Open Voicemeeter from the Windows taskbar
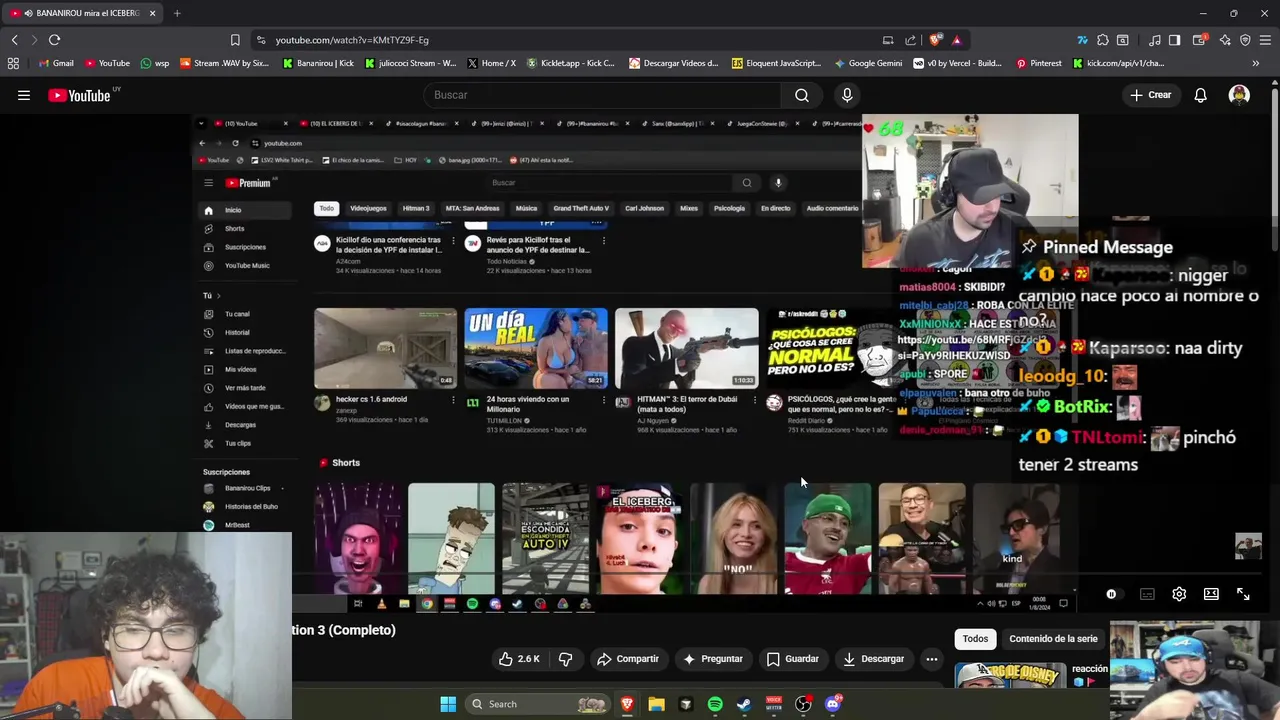Screen dimensions: 1280x720 coord(773,704)
